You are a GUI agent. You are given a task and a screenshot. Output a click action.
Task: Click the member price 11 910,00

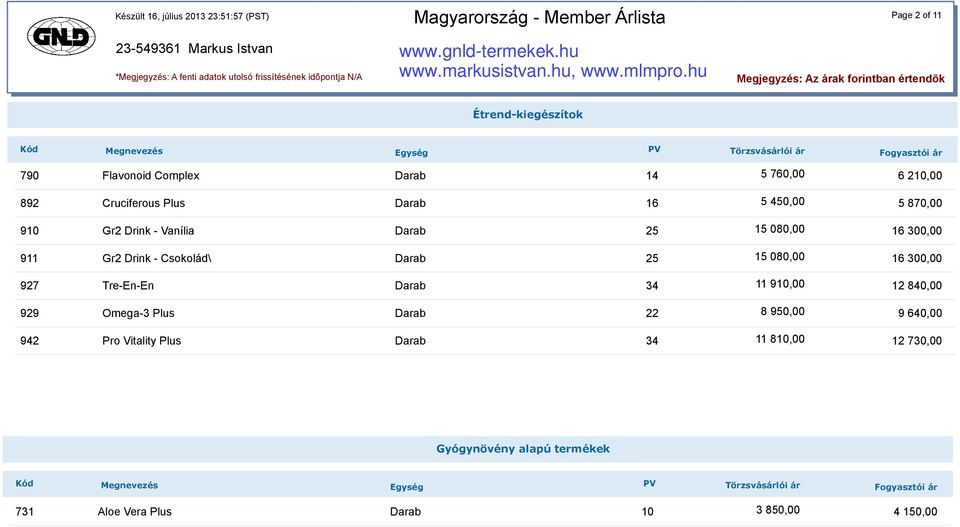point(780,284)
